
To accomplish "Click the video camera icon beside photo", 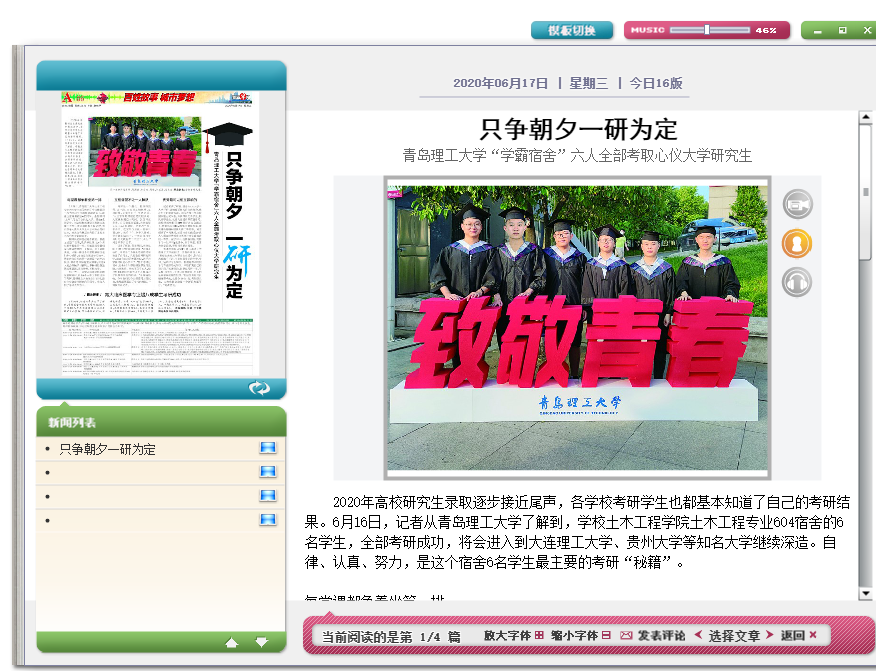I will click(x=797, y=205).
